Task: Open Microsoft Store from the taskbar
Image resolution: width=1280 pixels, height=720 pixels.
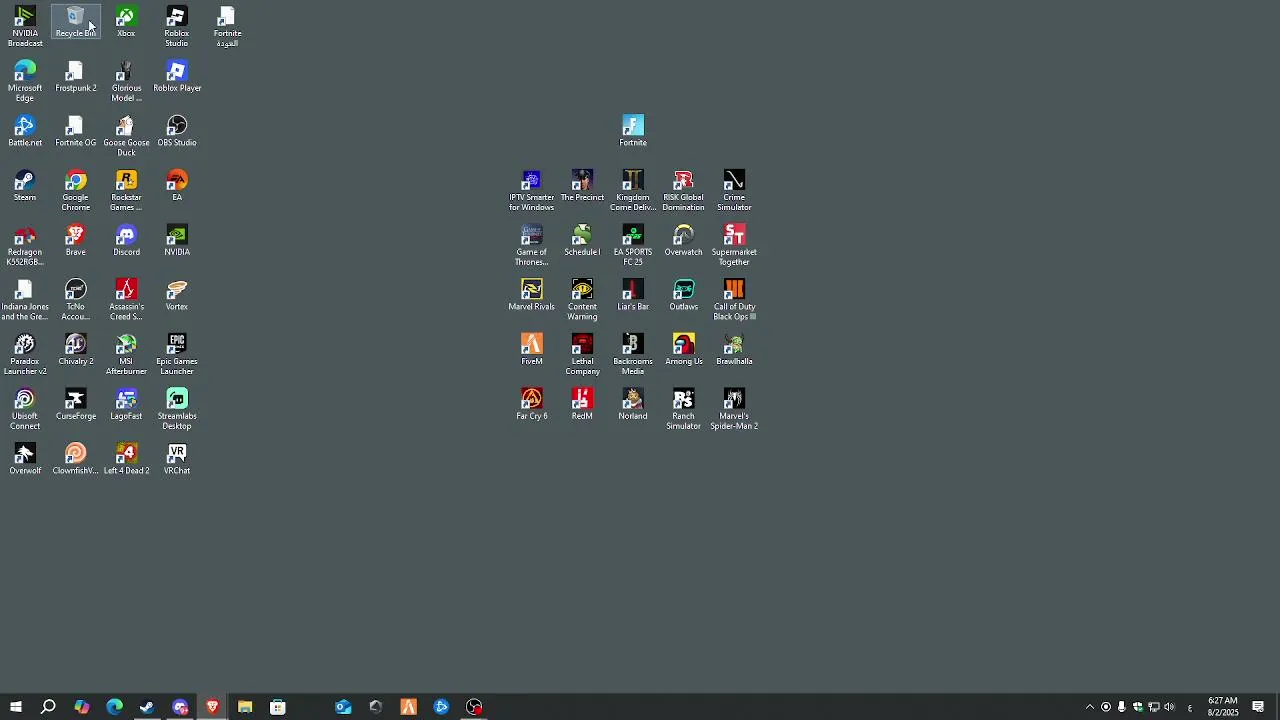Action: coord(278,707)
